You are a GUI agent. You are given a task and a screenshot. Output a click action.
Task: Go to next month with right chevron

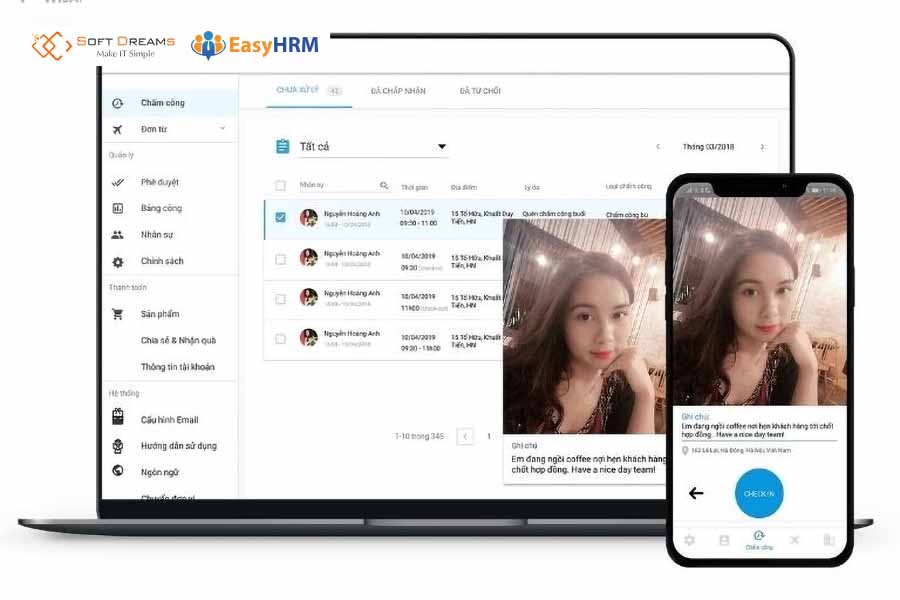(x=762, y=146)
